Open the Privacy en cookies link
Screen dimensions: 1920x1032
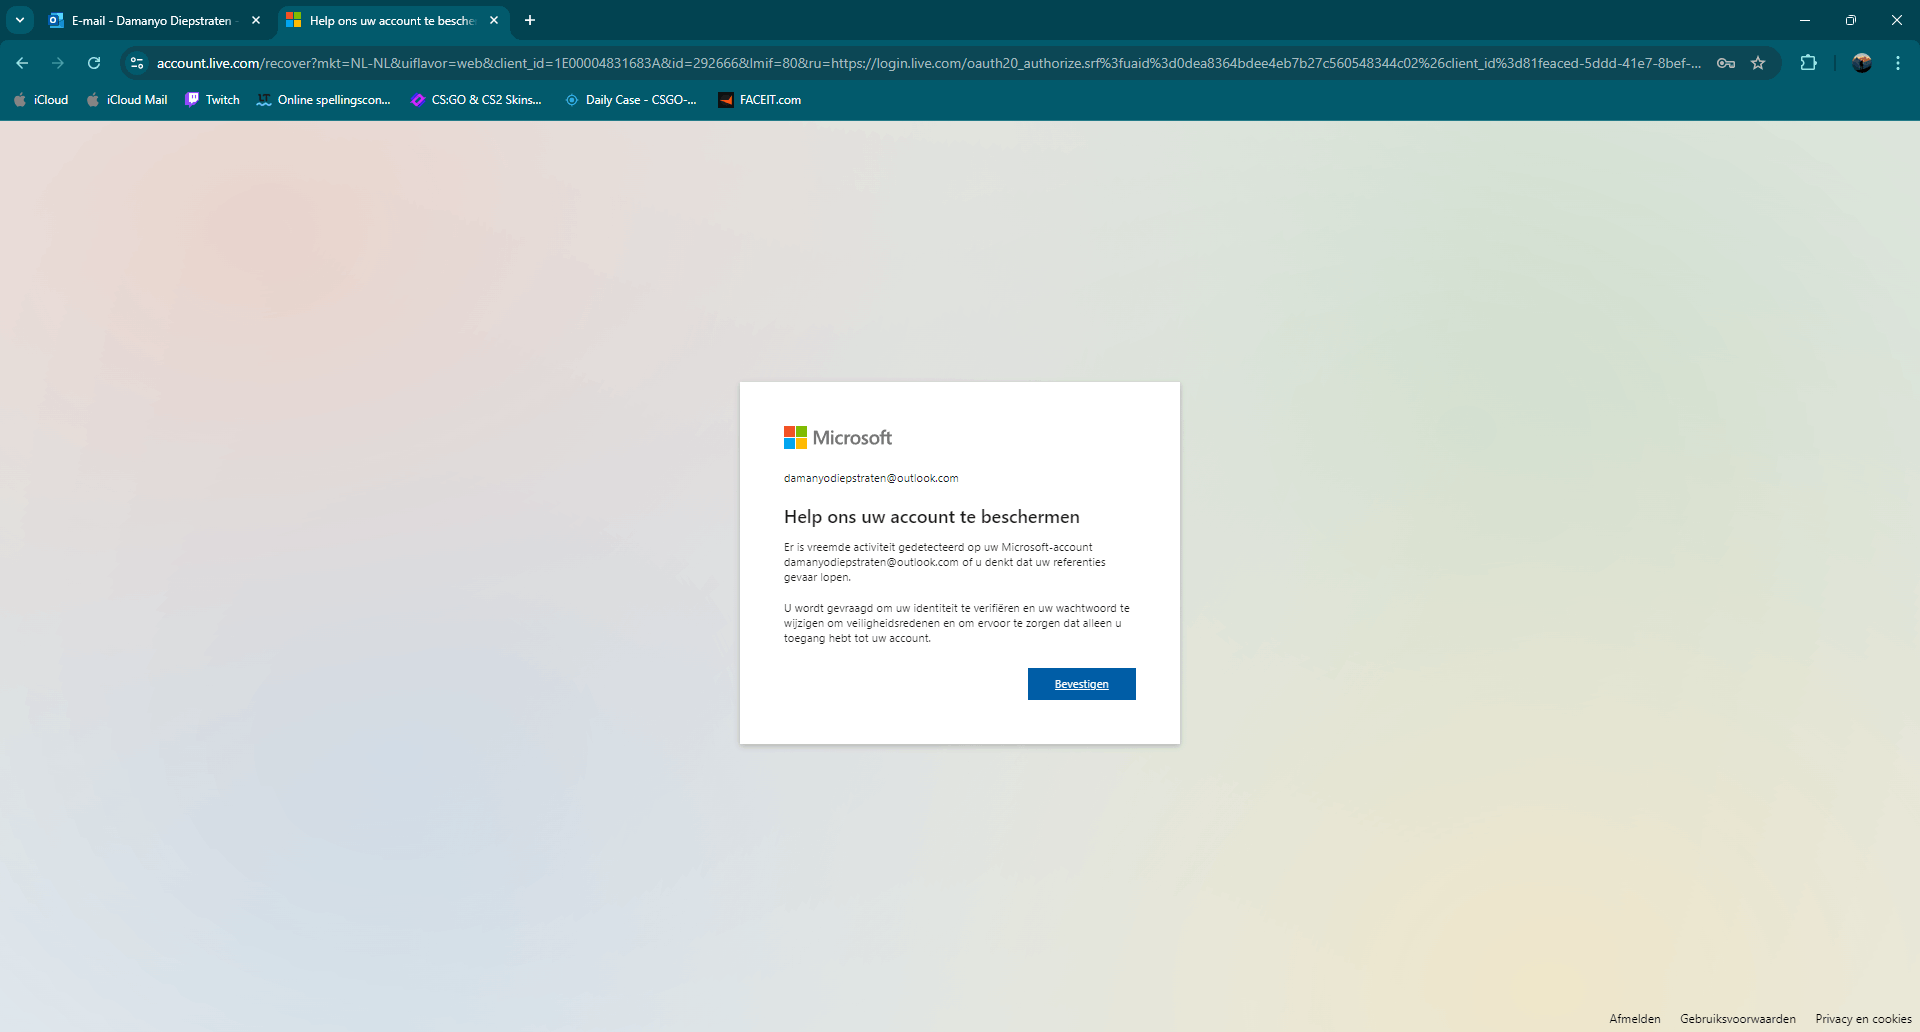(1863, 1019)
